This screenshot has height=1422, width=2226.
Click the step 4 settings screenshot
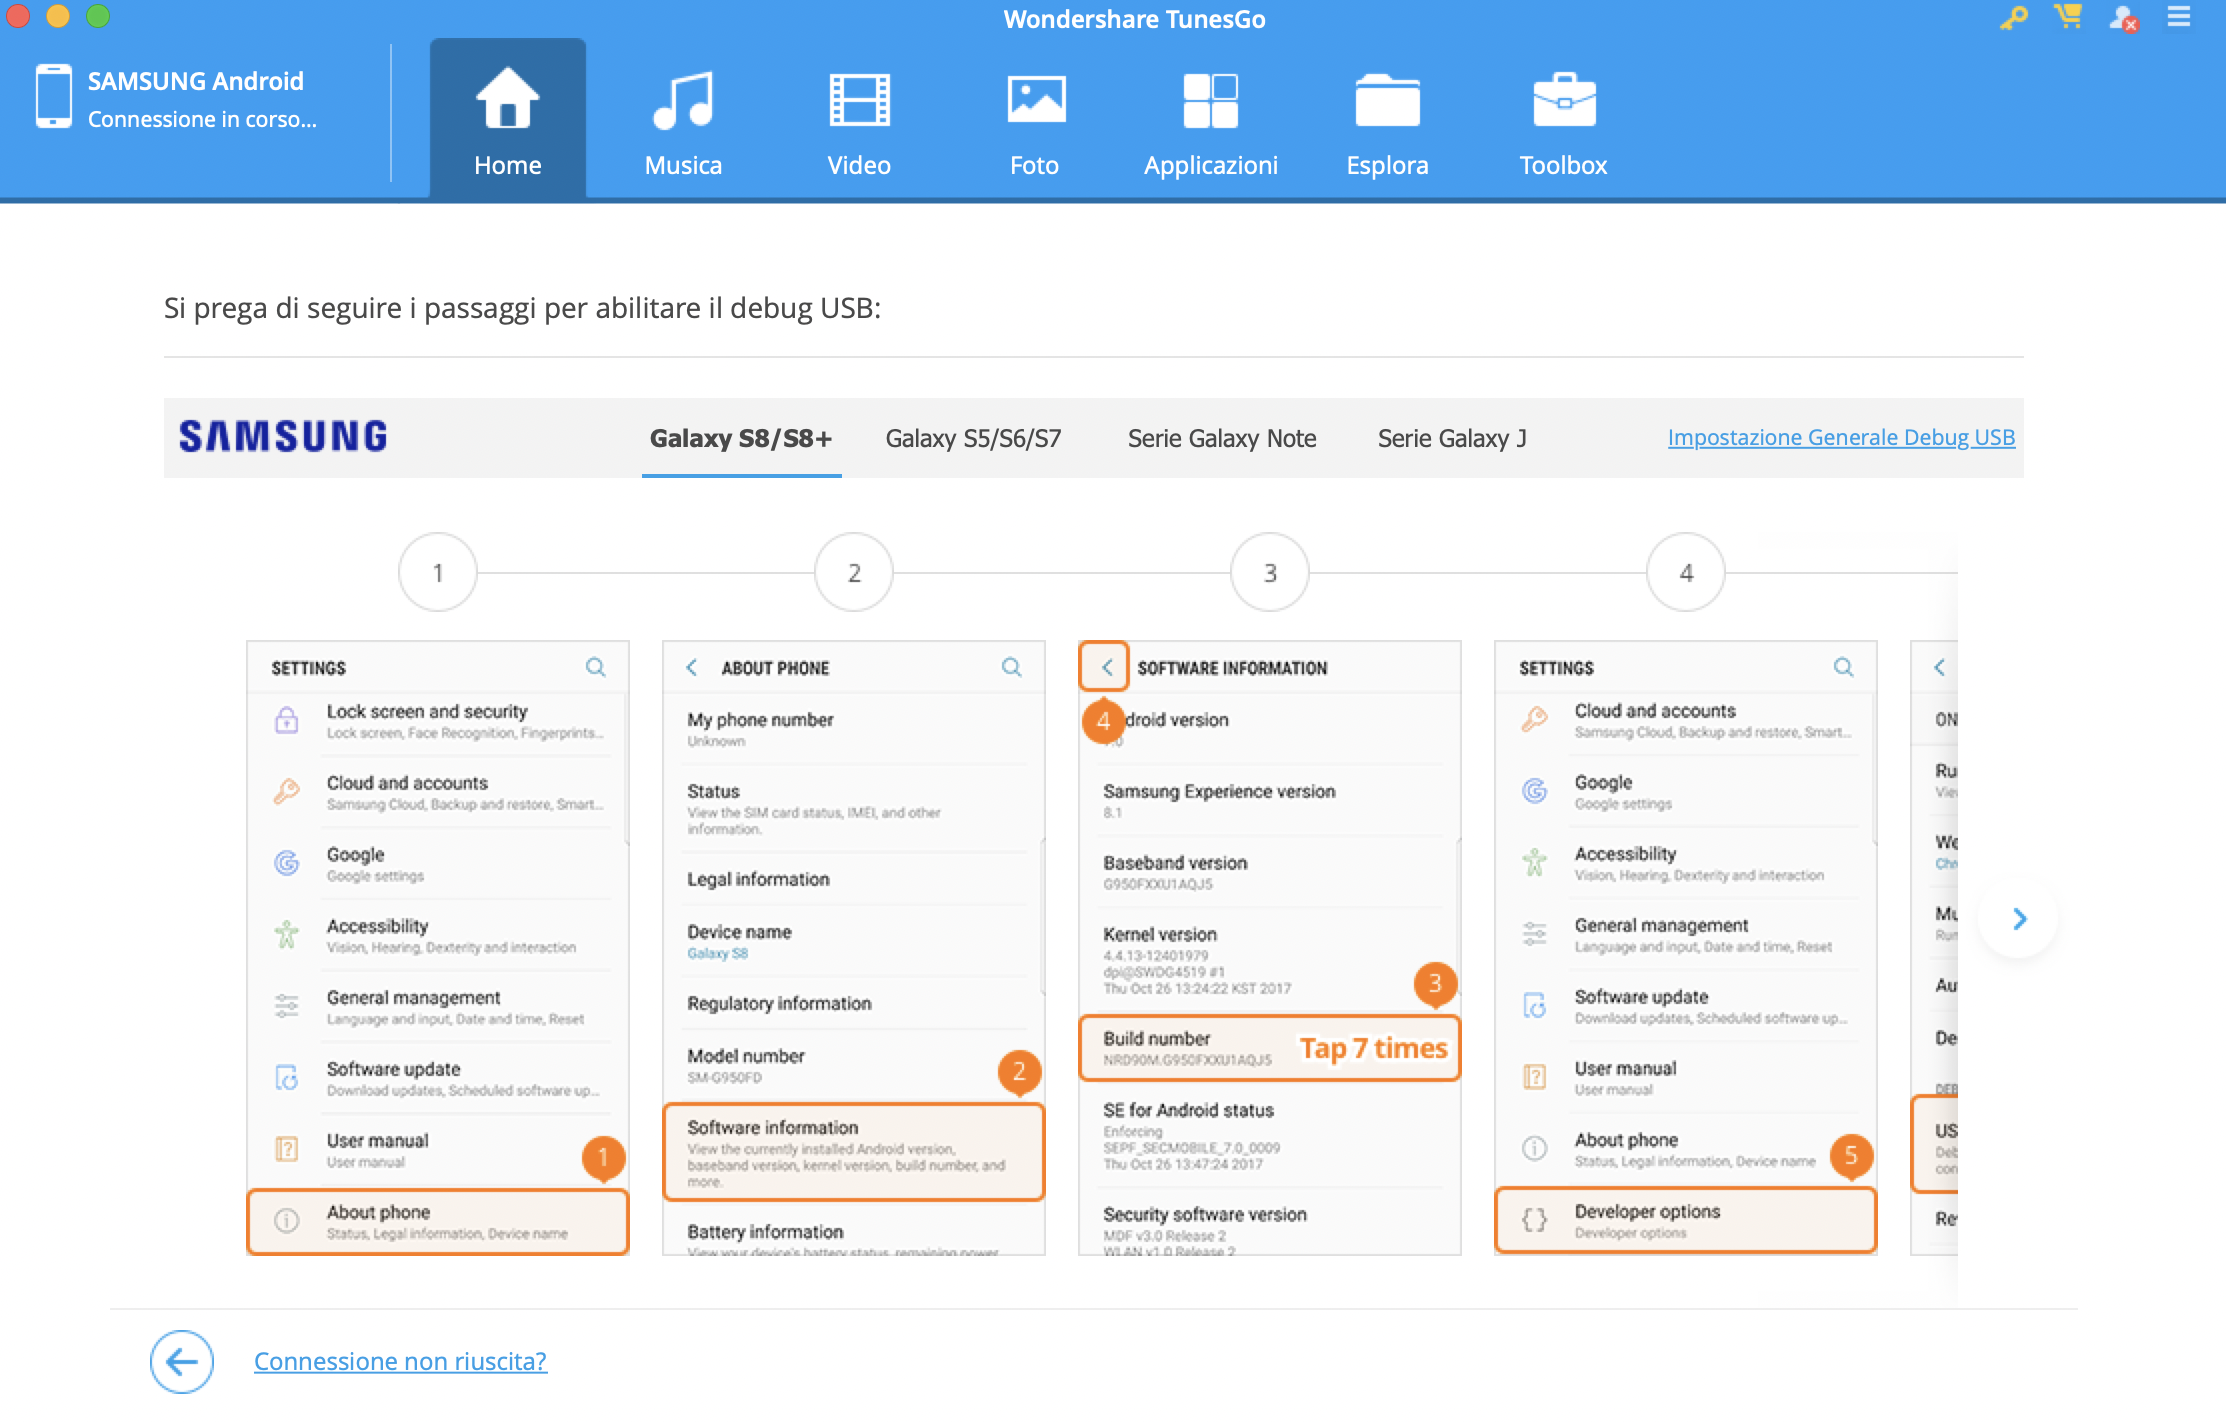(x=1686, y=947)
